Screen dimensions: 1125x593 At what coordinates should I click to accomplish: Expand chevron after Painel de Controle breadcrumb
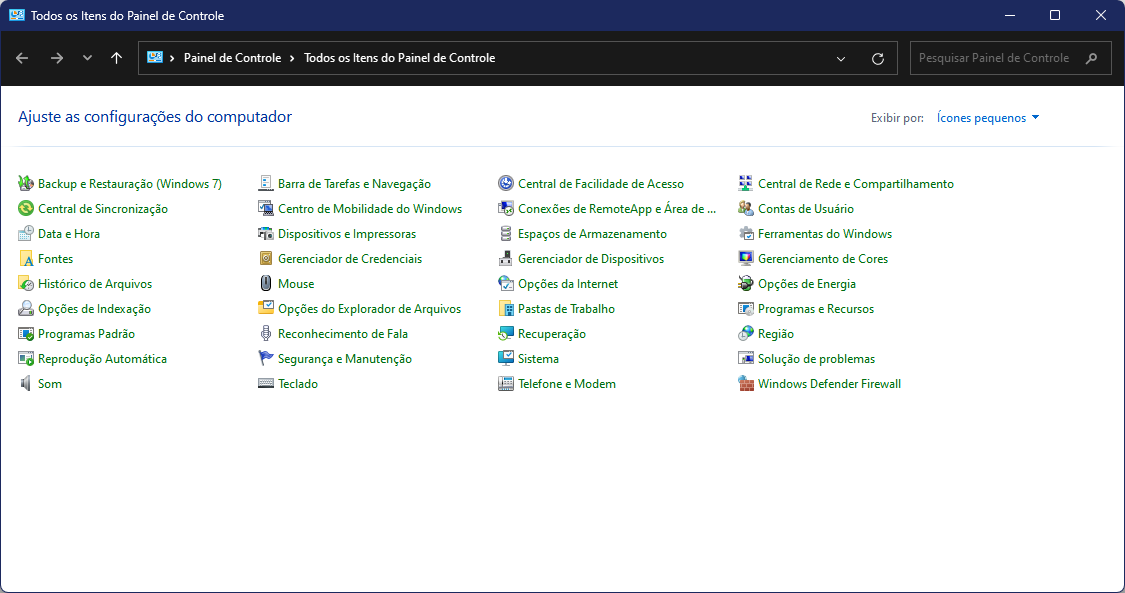tap(292, 58)
